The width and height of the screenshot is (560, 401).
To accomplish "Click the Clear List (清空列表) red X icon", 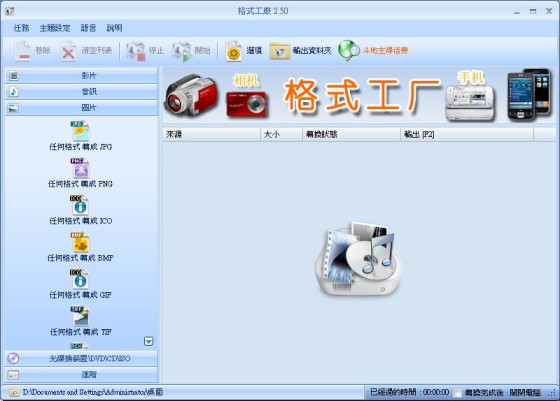I will click(68, 51).
